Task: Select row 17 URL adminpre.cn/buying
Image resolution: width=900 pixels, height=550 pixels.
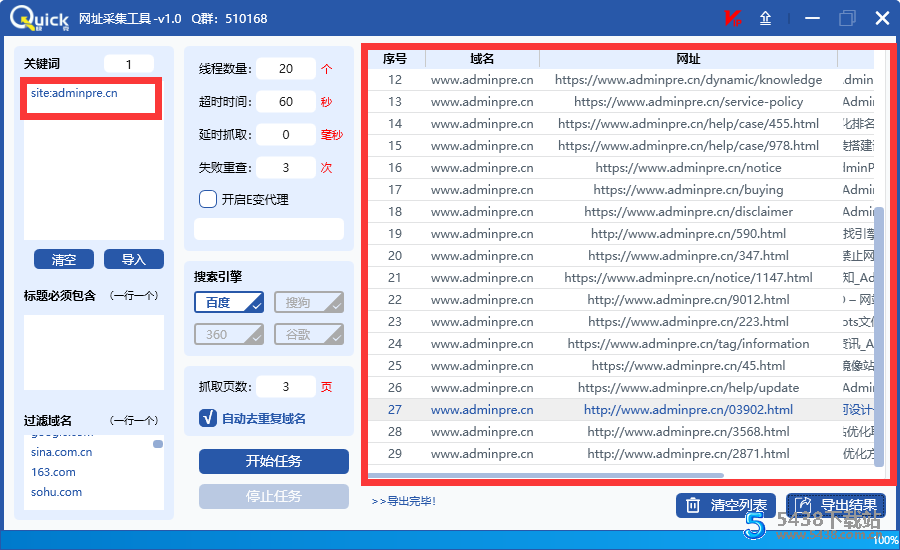Action: click(688, 189)
